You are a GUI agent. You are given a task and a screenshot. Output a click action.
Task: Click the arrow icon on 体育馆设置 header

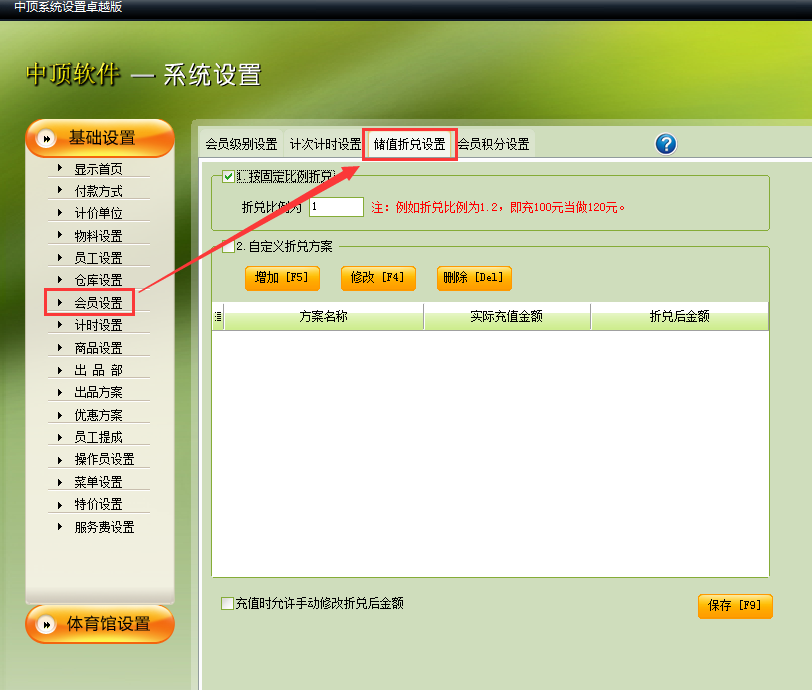click(x=46, y=624)
